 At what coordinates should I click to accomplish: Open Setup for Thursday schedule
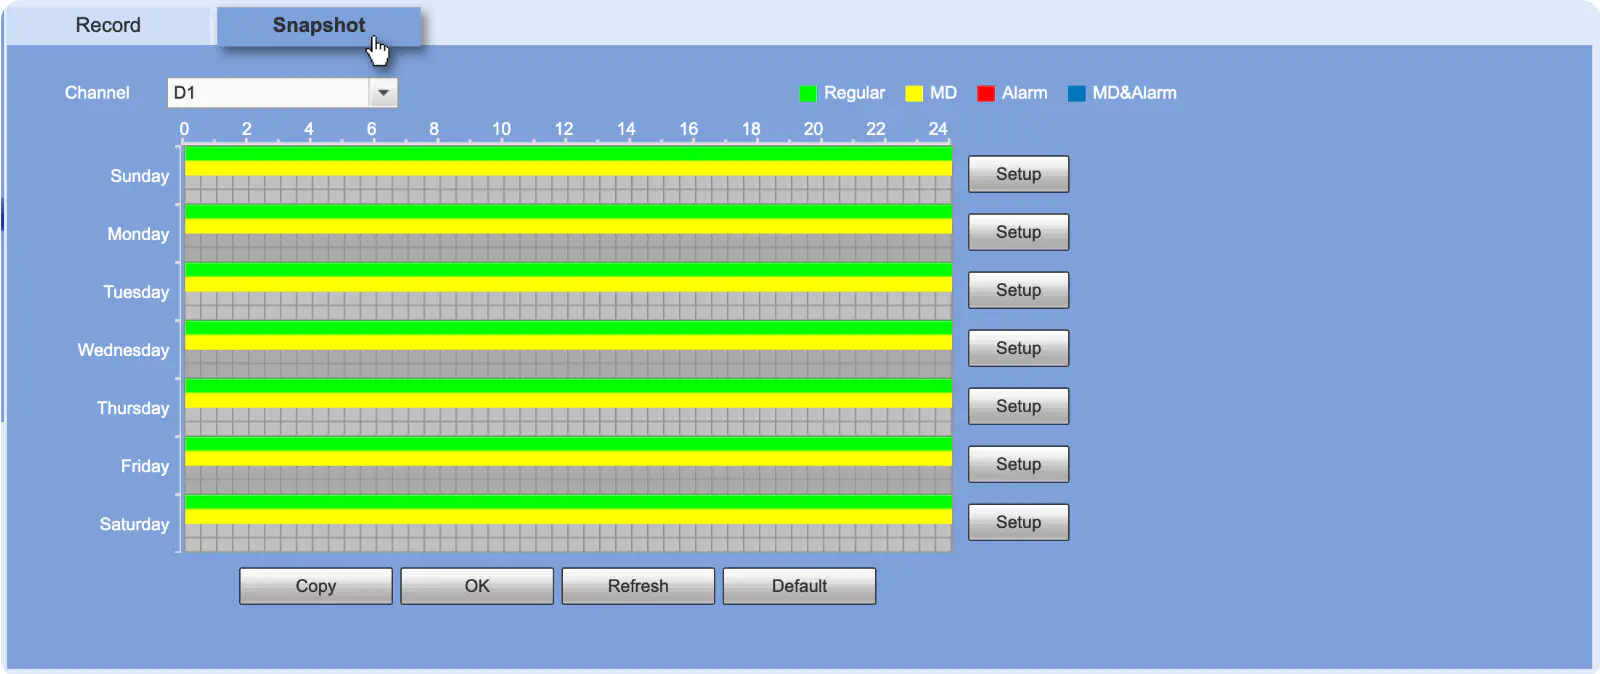[x=1018, y=406]
